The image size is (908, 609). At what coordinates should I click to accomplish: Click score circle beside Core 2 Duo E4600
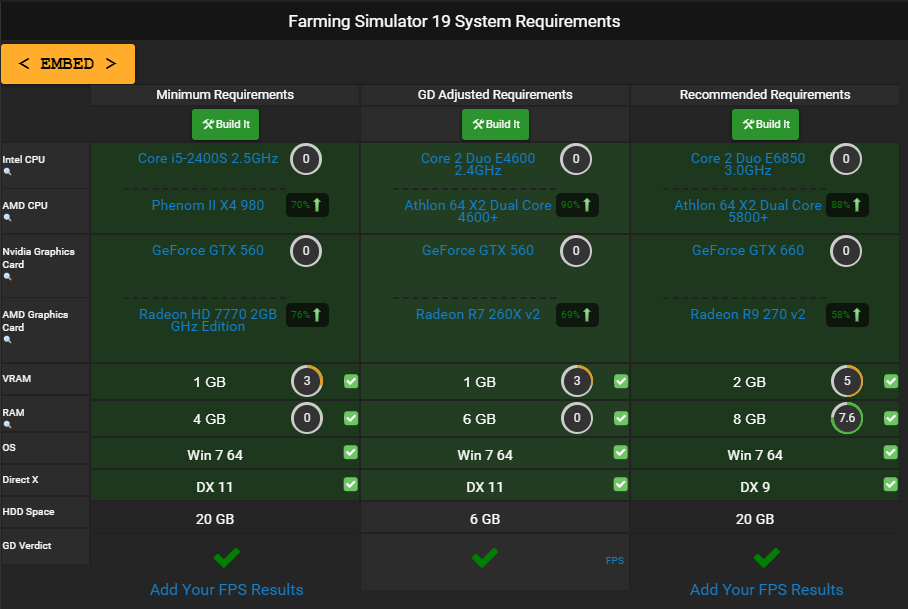point(576,159)
